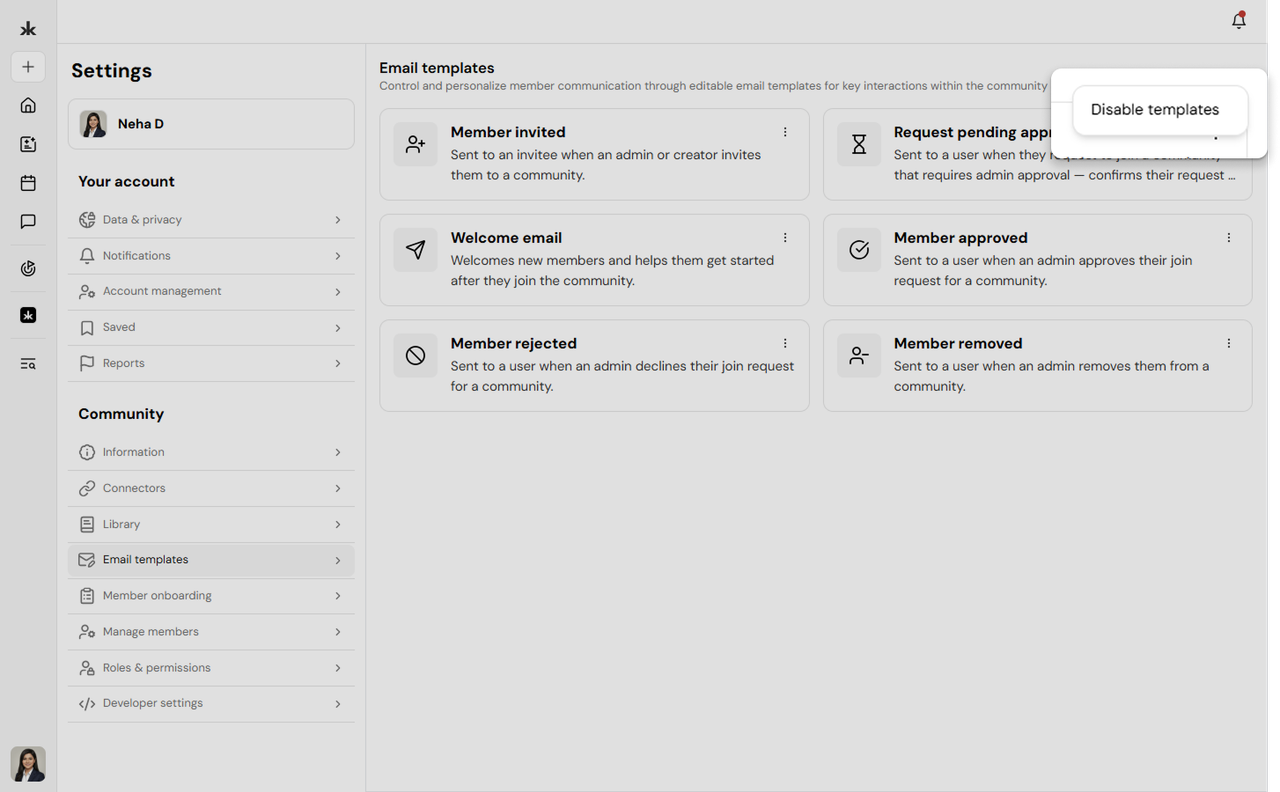The height and width of the screenshot is (792, 1280).
Task: Open the three-dot menu on Member removed card
Action: tap(1229, 343)
